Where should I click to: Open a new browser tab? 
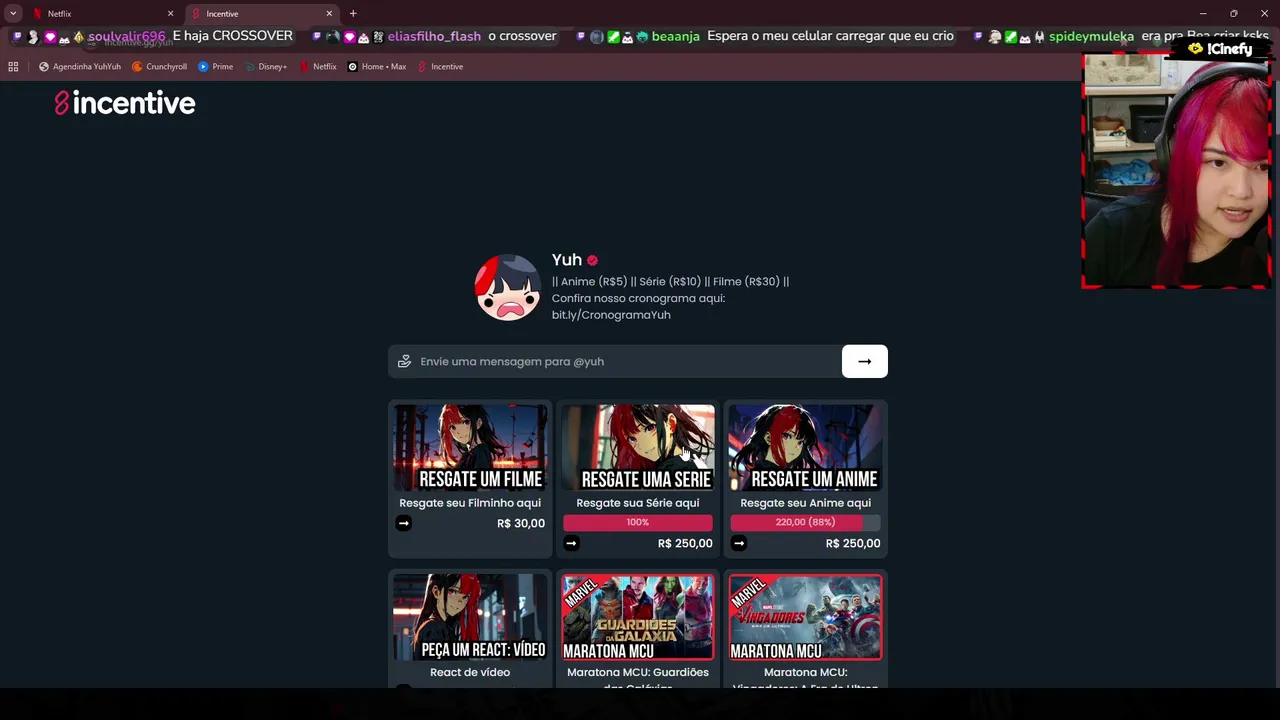click(x=353, y=14)
